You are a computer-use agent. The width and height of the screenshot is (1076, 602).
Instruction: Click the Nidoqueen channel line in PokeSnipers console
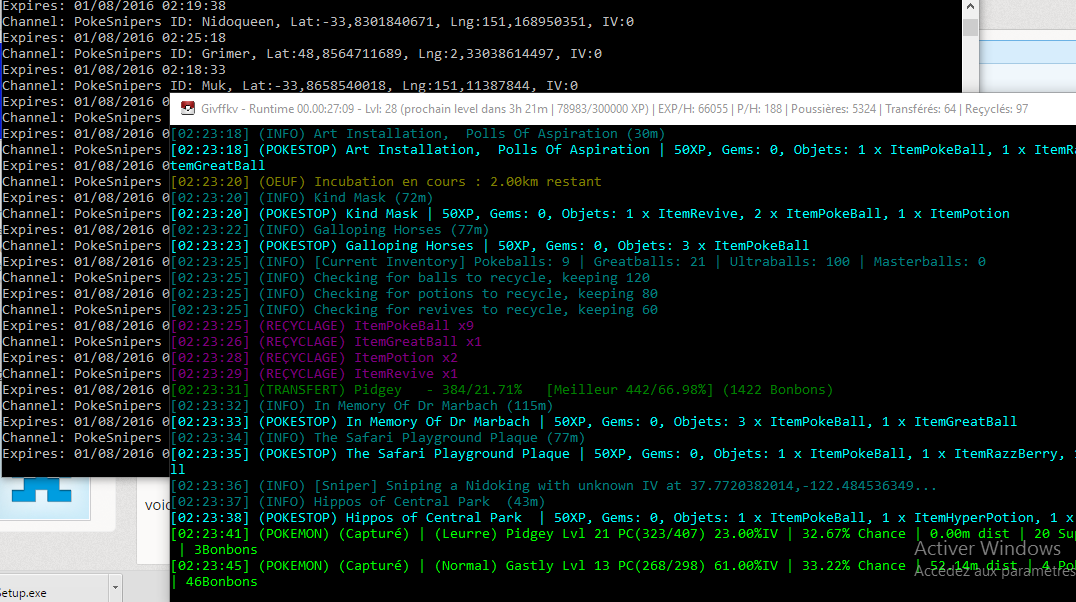tap(318, 22)
